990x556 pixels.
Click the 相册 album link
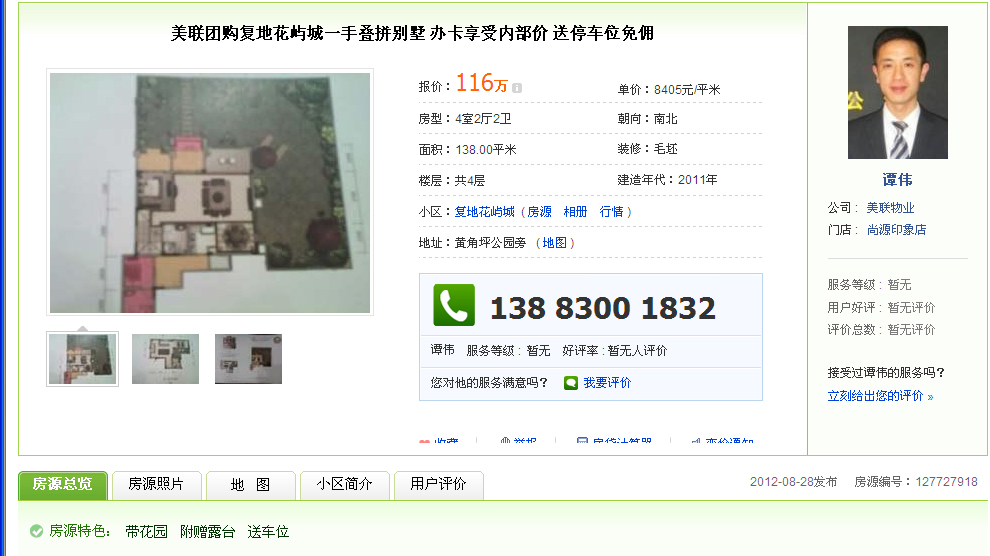575,212
